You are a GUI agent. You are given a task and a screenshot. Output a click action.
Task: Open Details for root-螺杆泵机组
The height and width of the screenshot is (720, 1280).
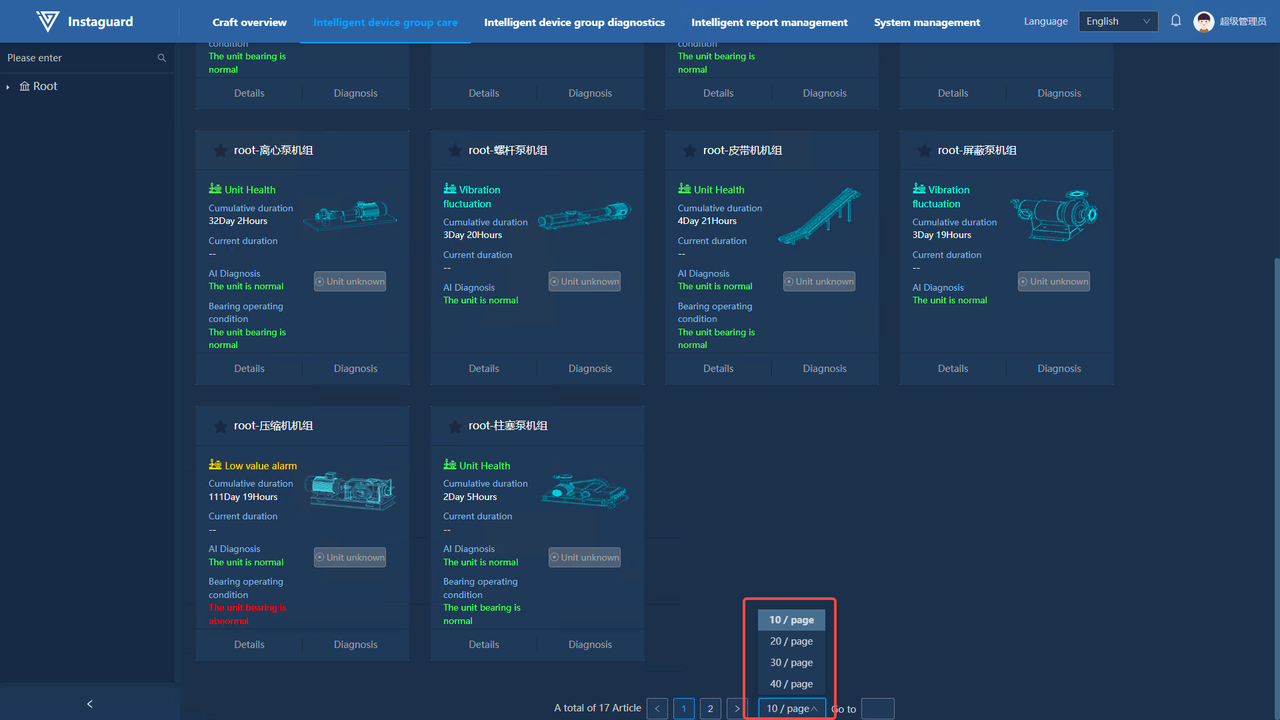[484, 369]
